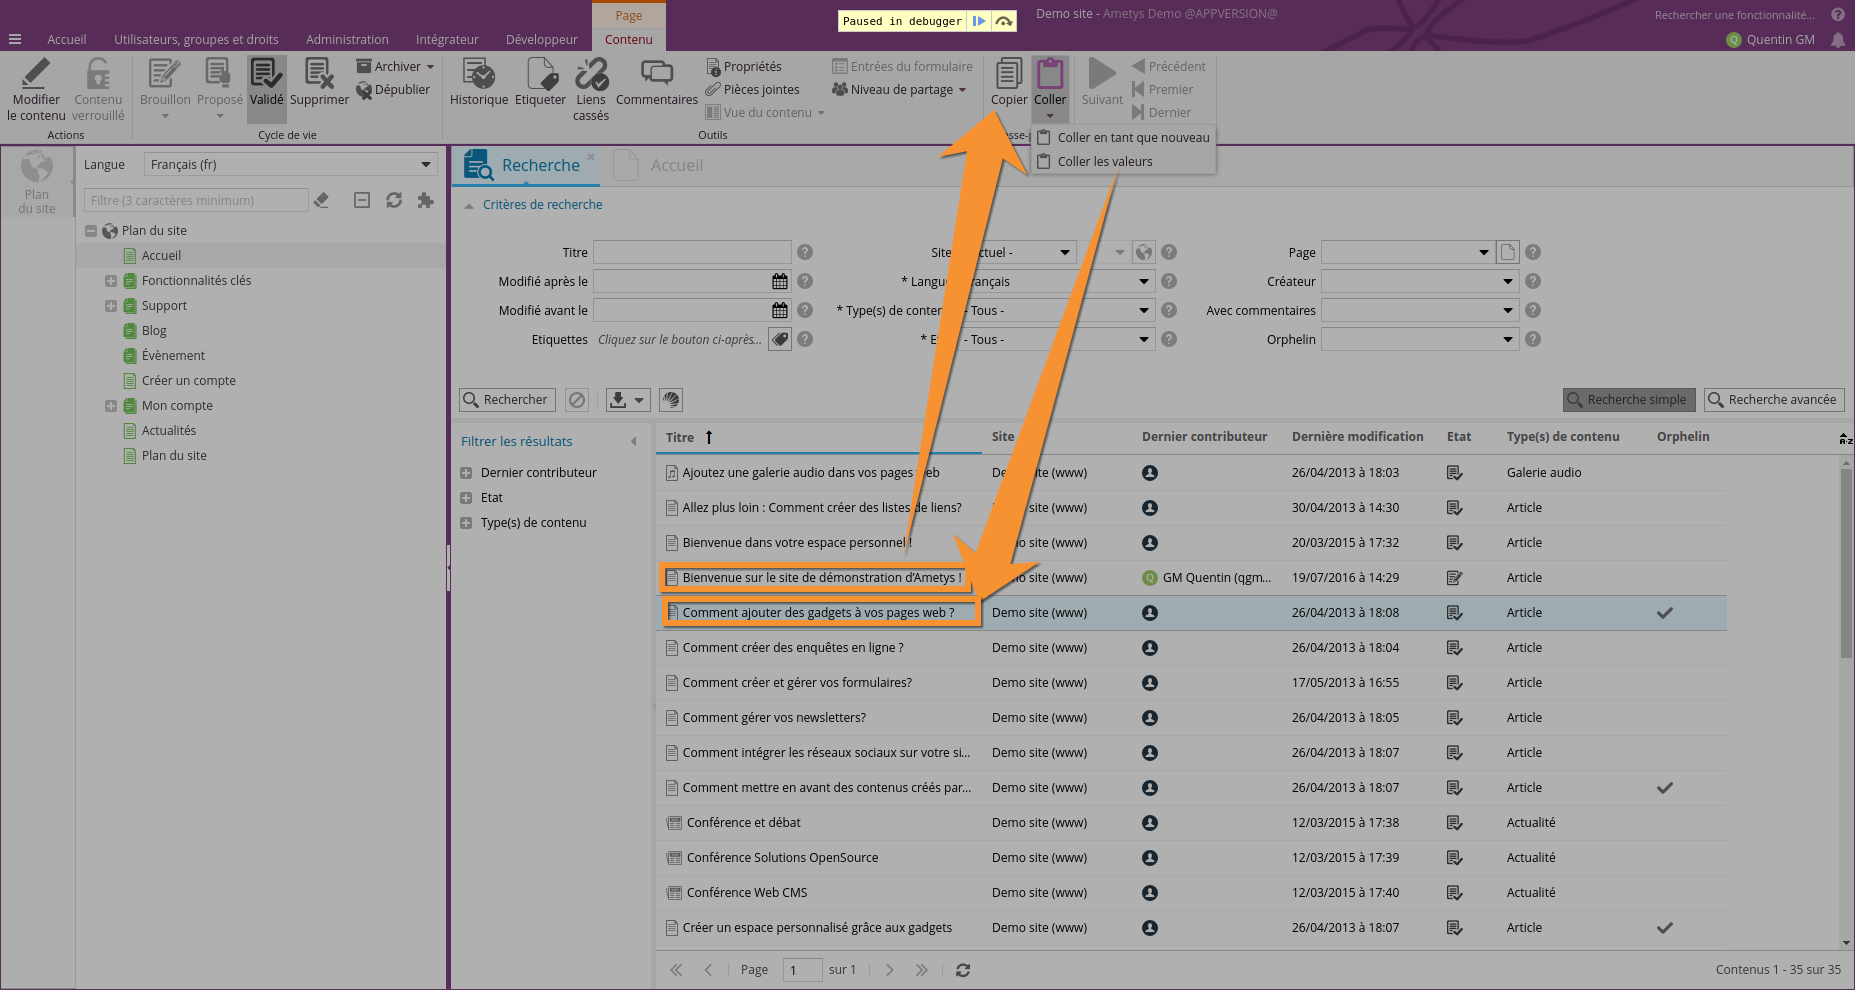Click the page picker icon beside Page field
The width and height of the screenshot is (1855, 990).
(1508, 252)
